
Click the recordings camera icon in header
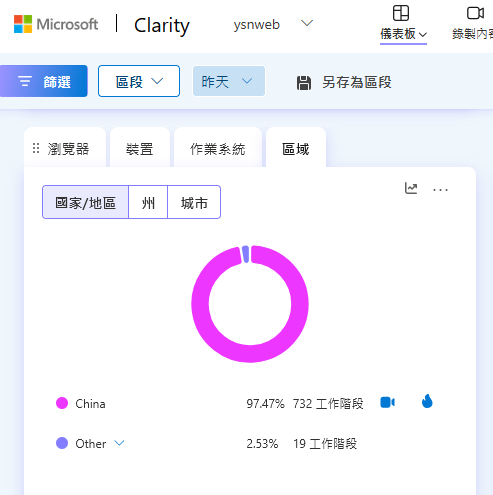[475, 13]
